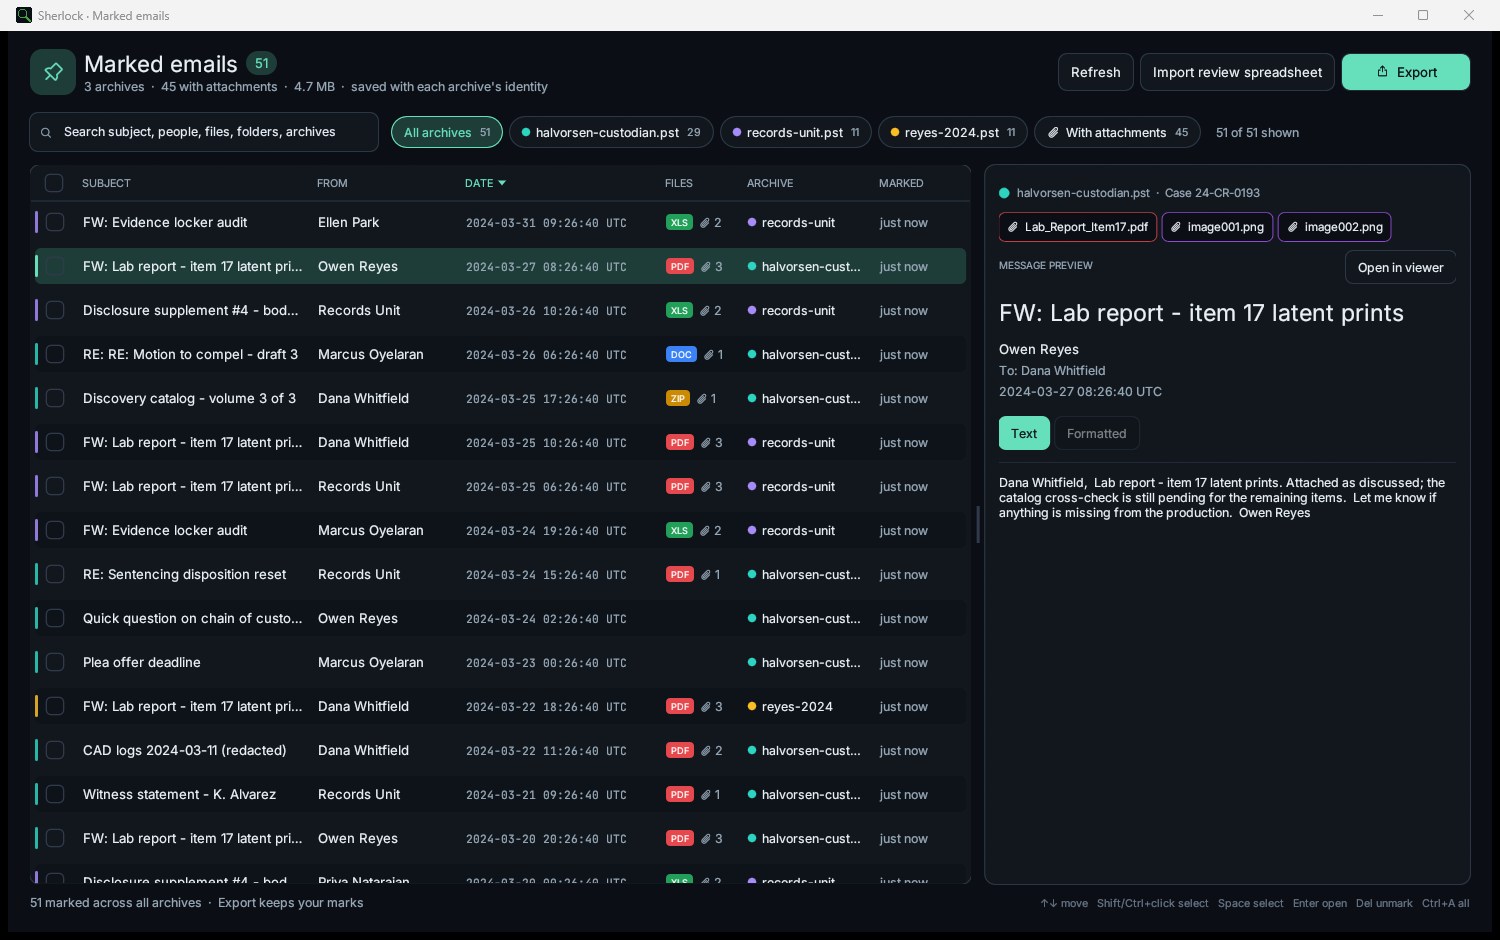Click the Export button

[x=1405, y=72]
